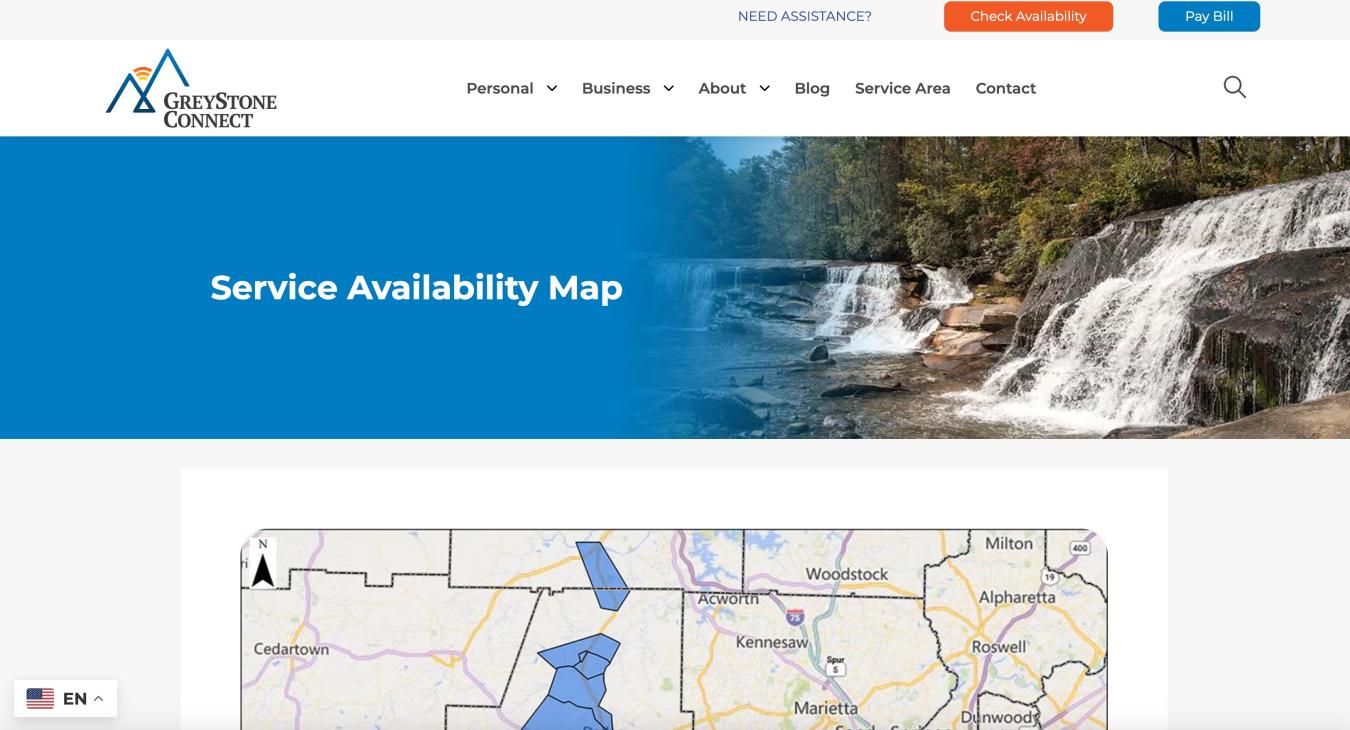Image resolution: width=1350 pixels, height=730 pixels.
Task: Click the Pay Bill button
Action: 1209,16
